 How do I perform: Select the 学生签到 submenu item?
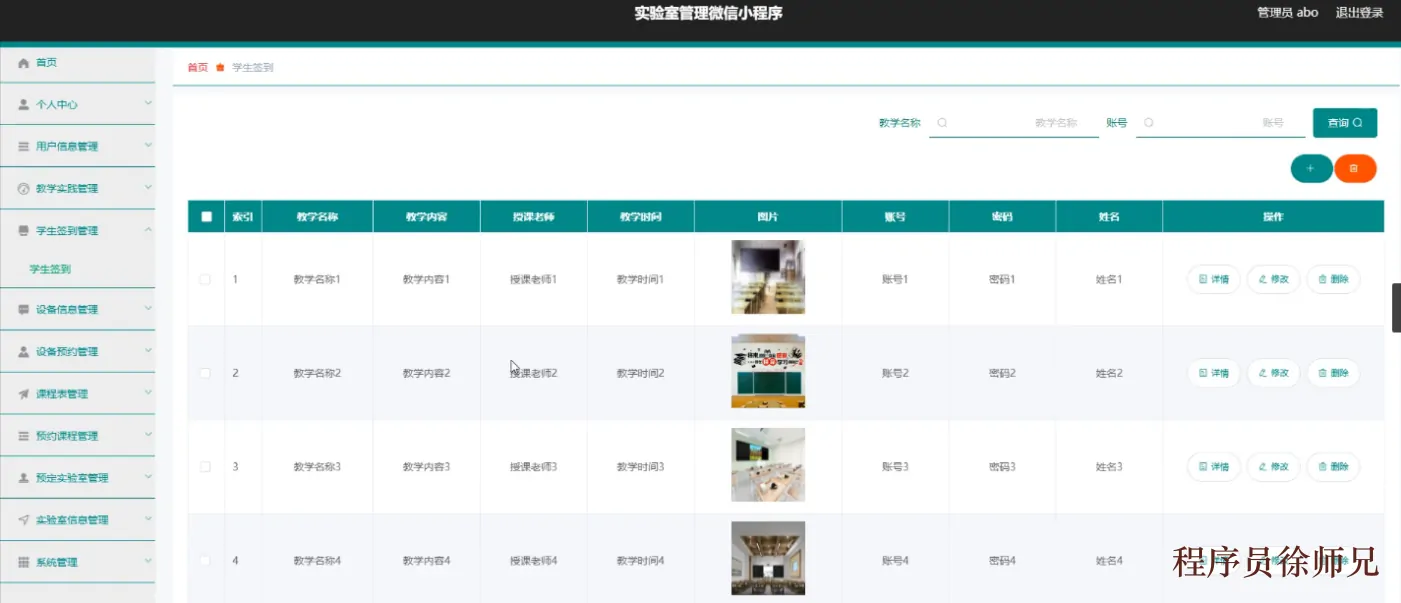tap(50, 270)
